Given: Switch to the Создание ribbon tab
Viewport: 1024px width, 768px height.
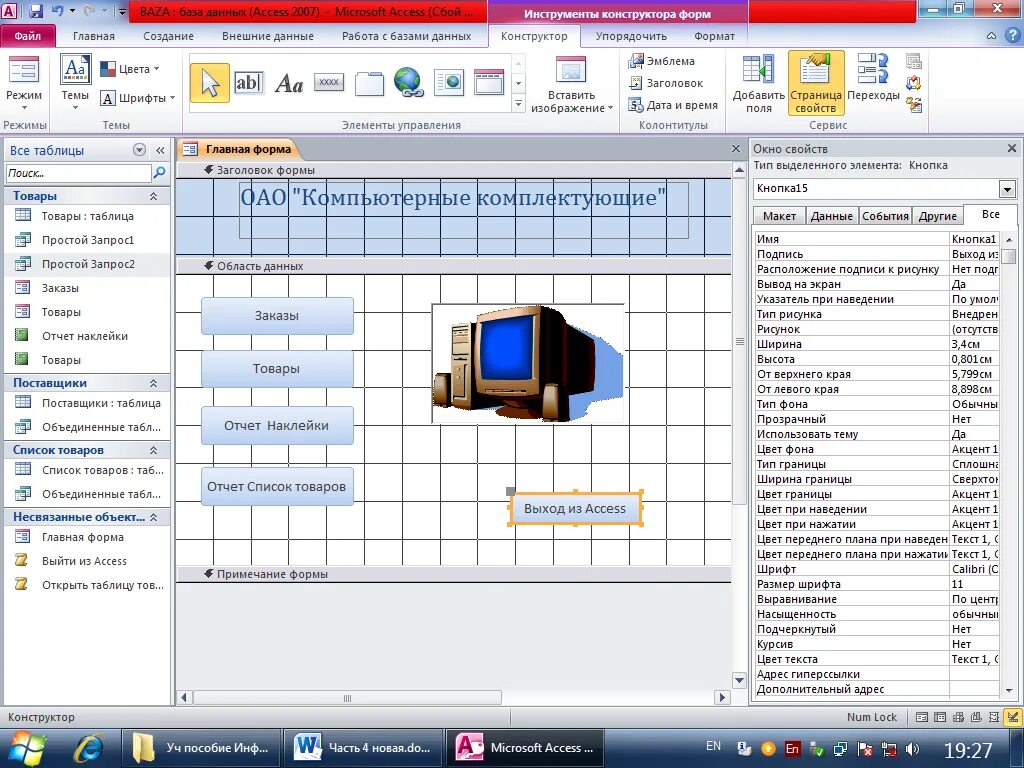Looking at the screenshot, I should coord(168,37).
